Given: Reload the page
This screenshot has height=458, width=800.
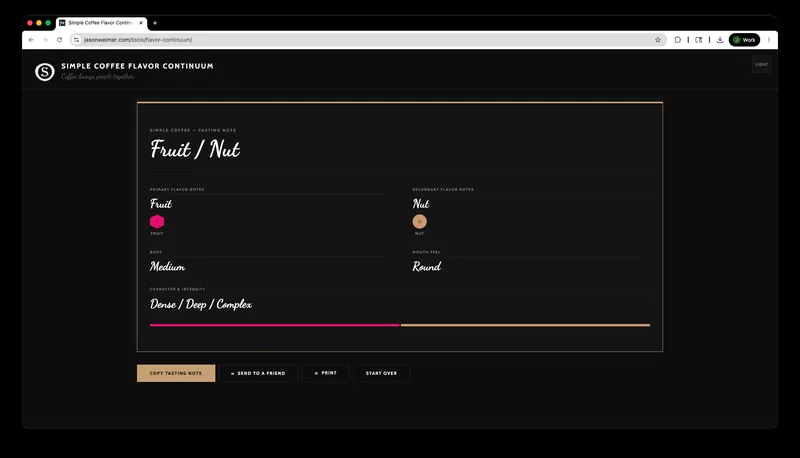Looking at the screenshot, I should click(59, 40).
